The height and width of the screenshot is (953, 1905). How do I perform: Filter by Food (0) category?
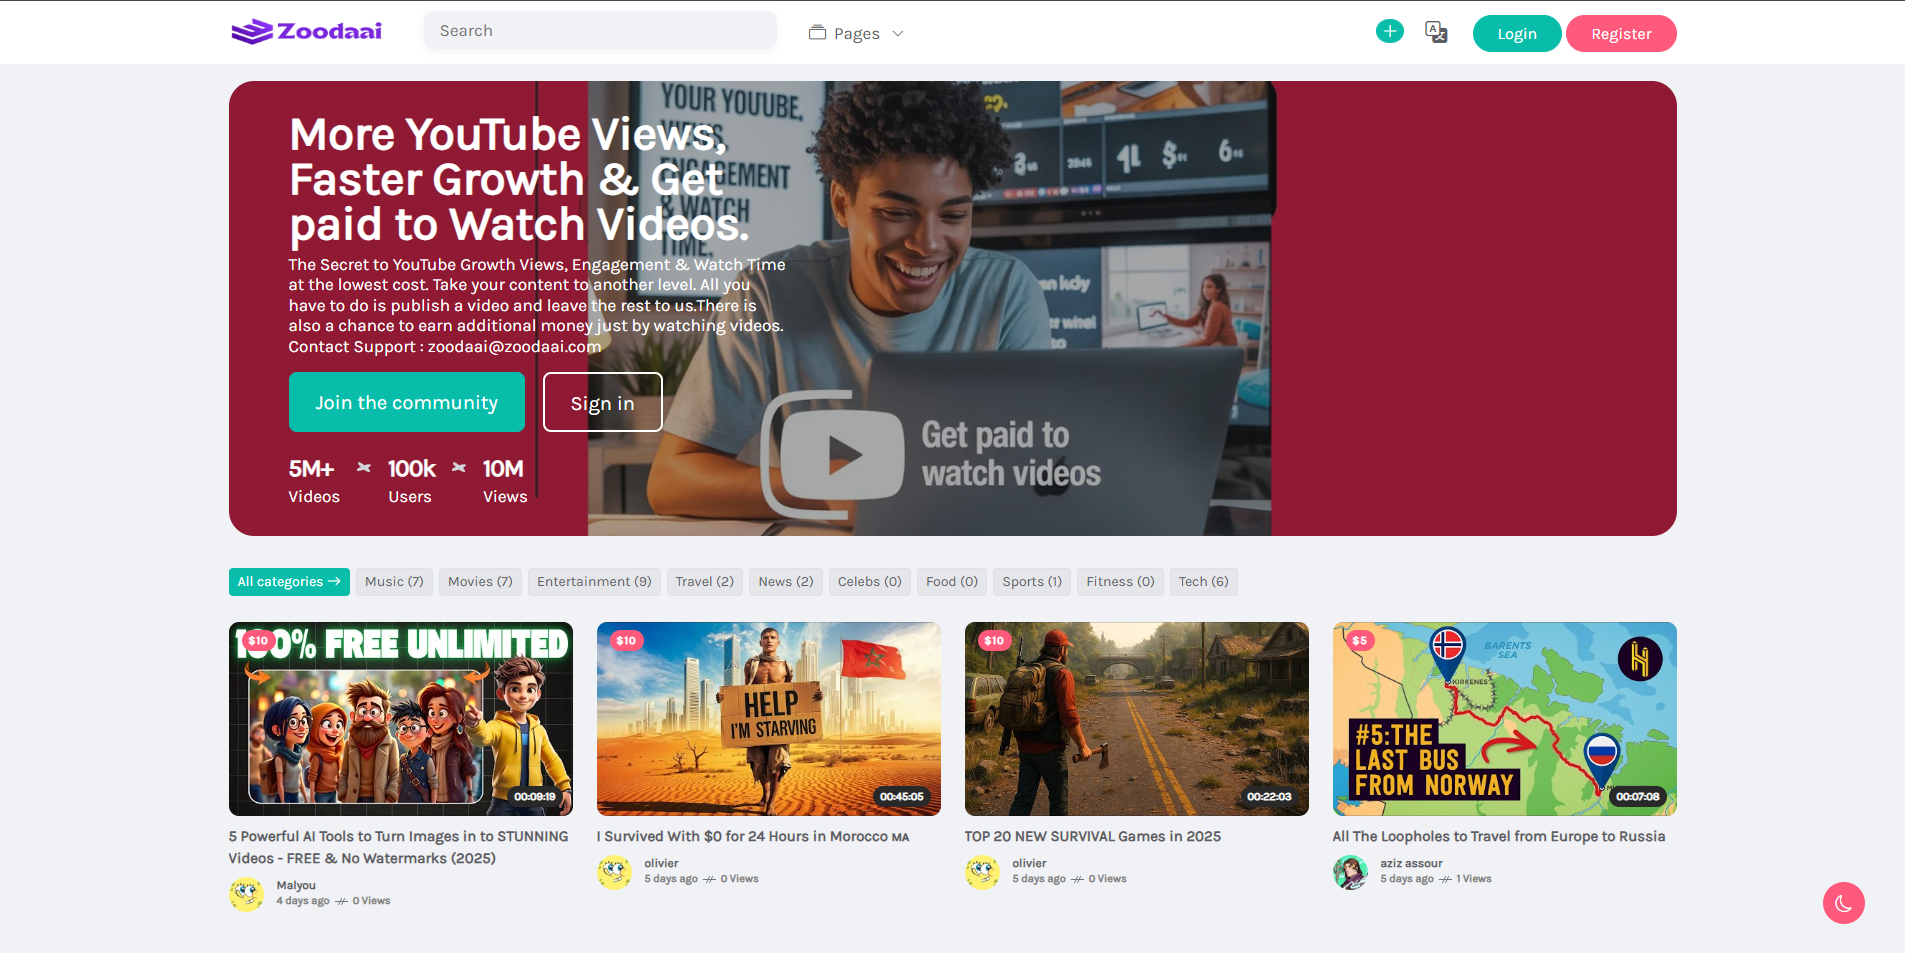click(x=952, y=582)
